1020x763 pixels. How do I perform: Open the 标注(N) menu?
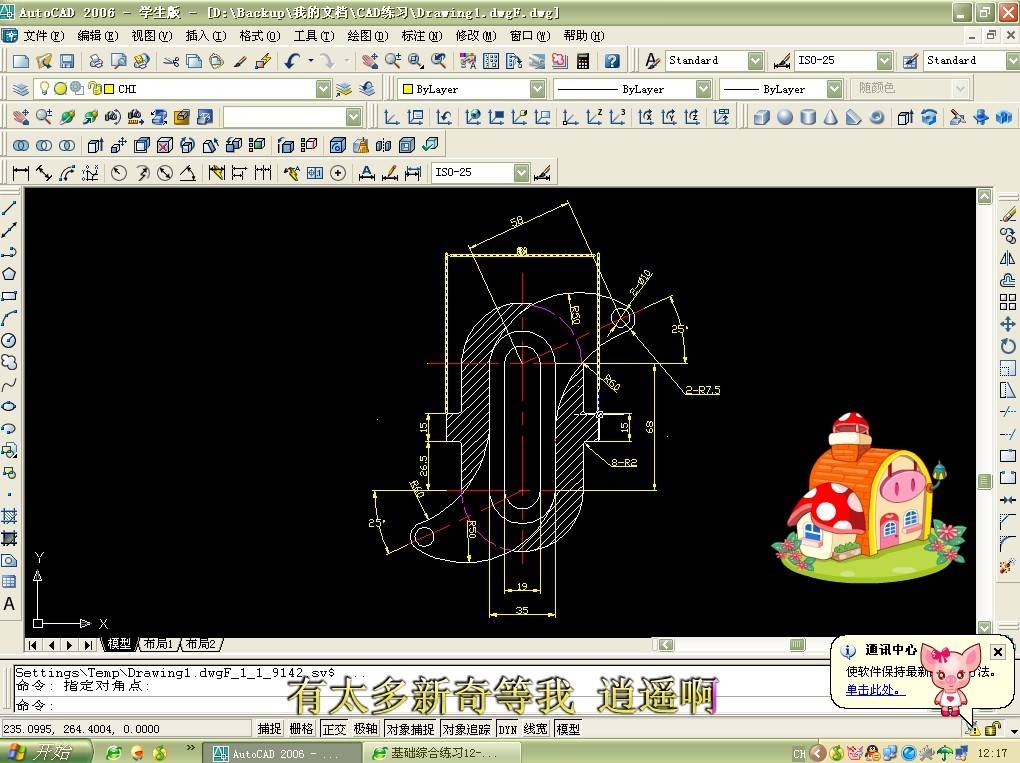coord(422,36)
